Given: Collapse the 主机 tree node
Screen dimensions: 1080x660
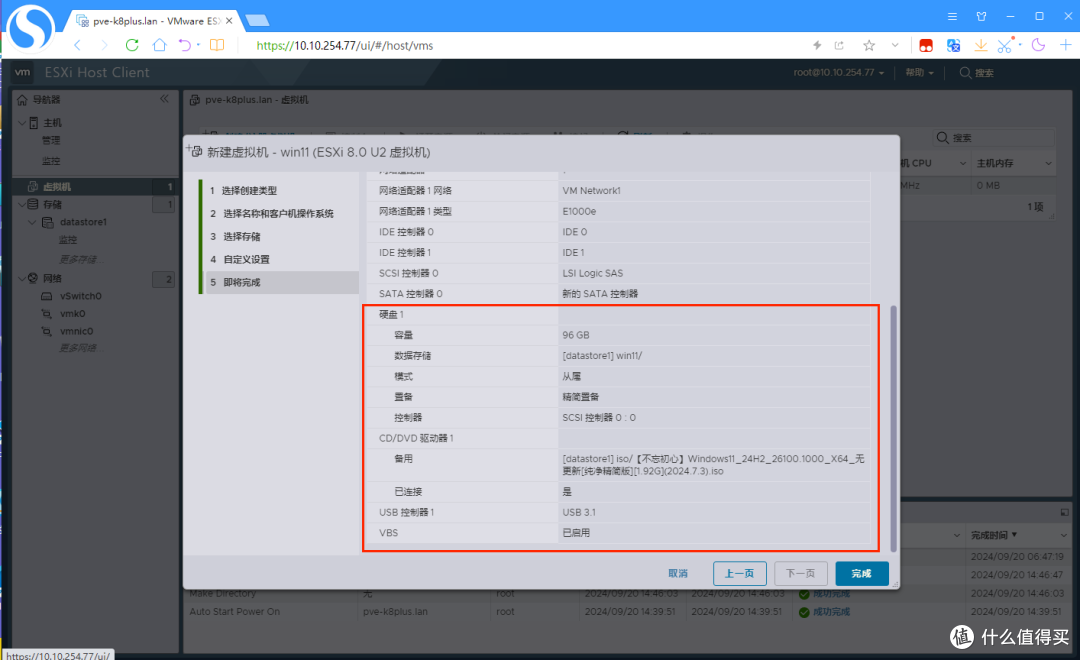Looking at the screenshot, I should pyautogui.click(x=22, y=123).
